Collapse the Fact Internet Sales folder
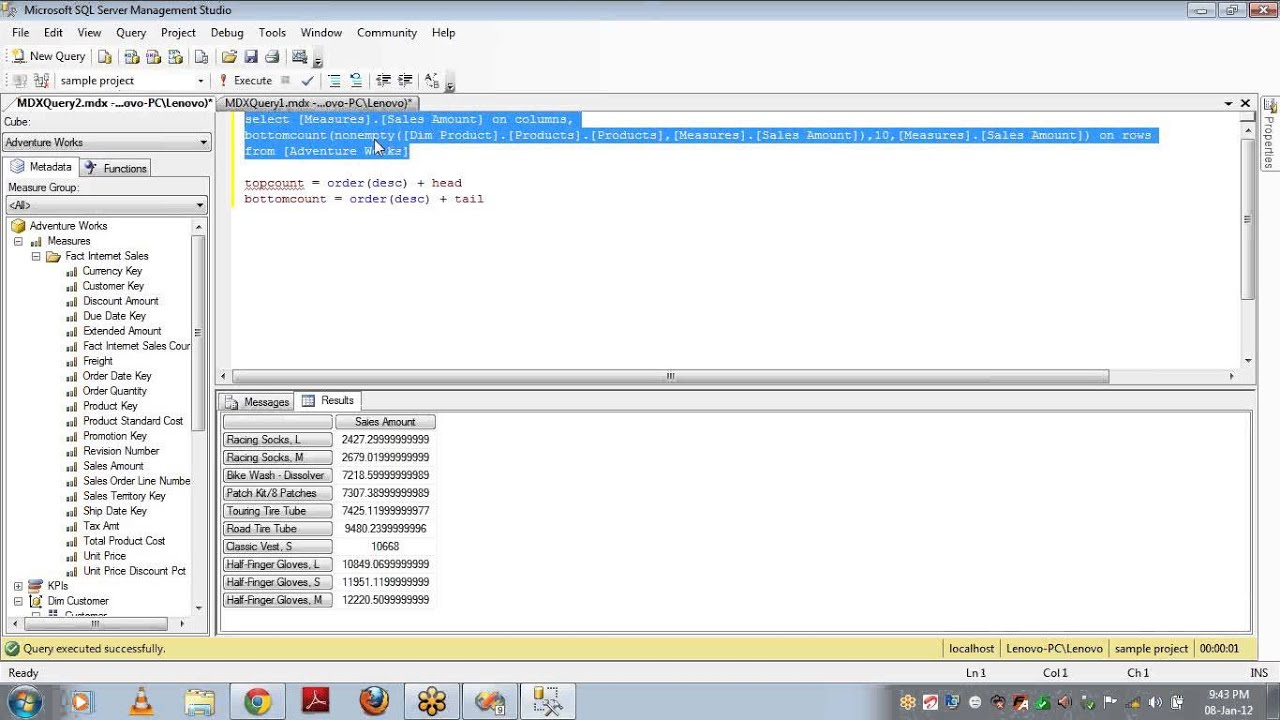 [36, 256]
